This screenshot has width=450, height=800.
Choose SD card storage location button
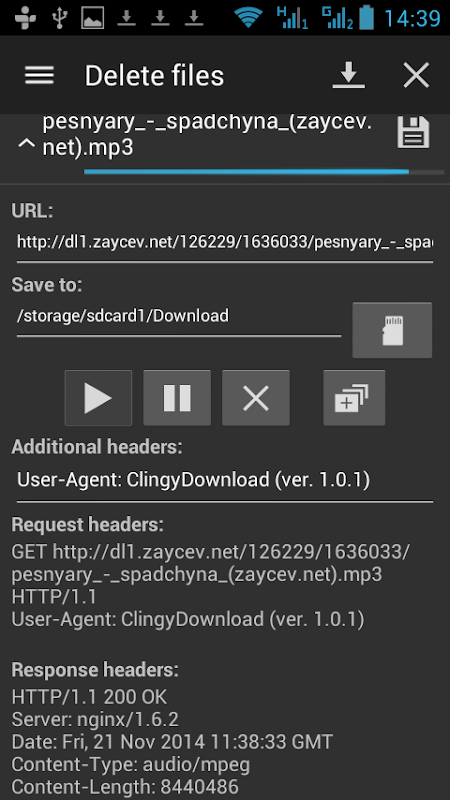[x=392, y=330]
